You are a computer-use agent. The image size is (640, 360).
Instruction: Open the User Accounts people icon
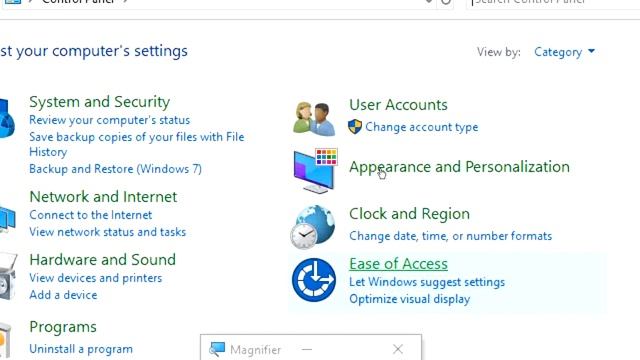tap(314, 119)
